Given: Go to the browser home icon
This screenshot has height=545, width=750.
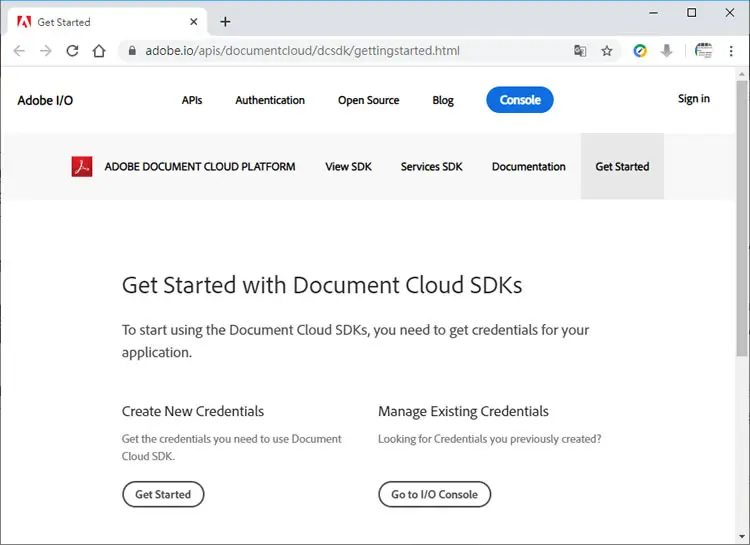Looking at the screenshot, I should click(x=99, y=51).
